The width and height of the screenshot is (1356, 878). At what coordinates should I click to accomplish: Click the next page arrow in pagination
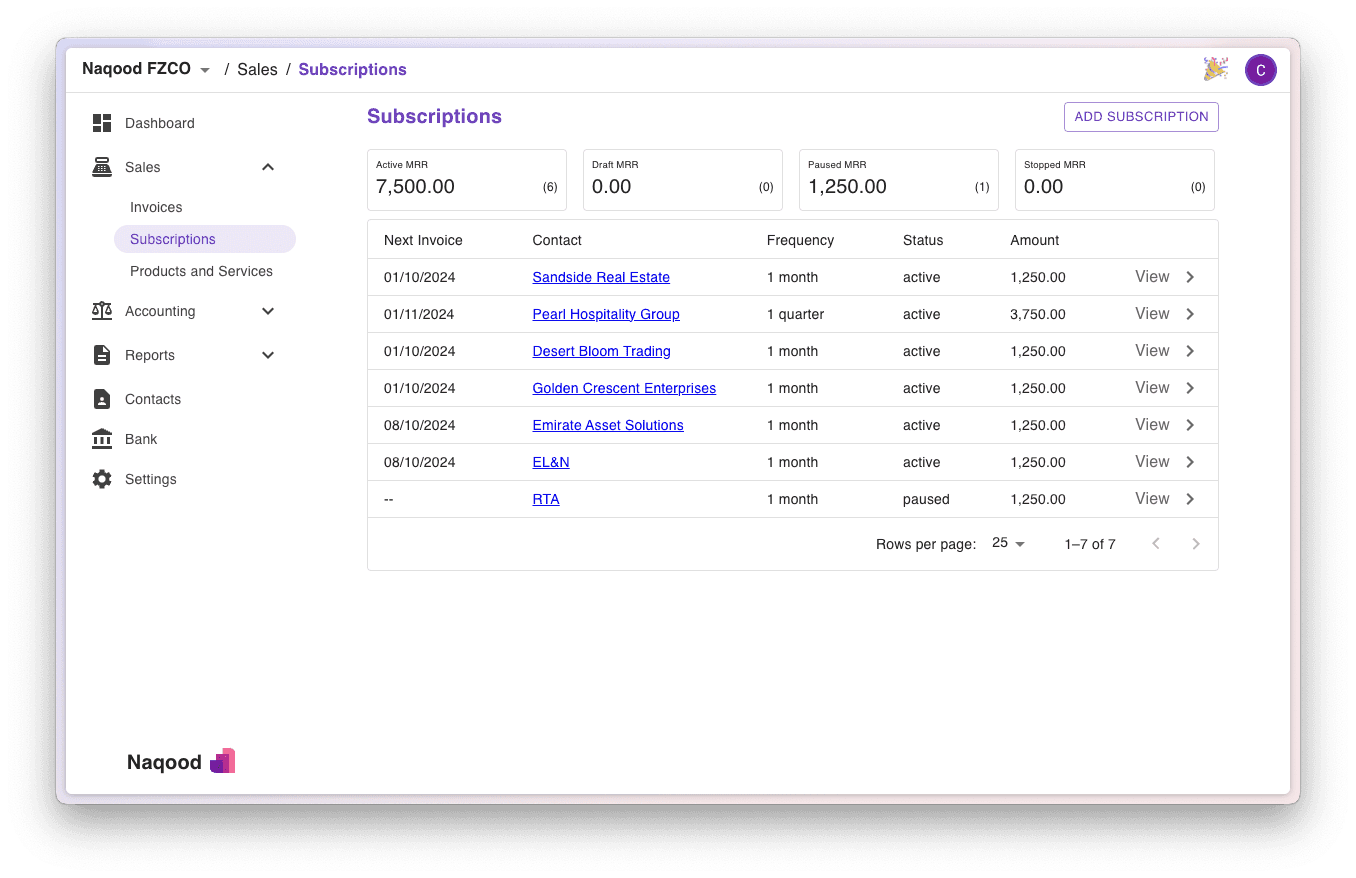click(x=1196, y=543)
